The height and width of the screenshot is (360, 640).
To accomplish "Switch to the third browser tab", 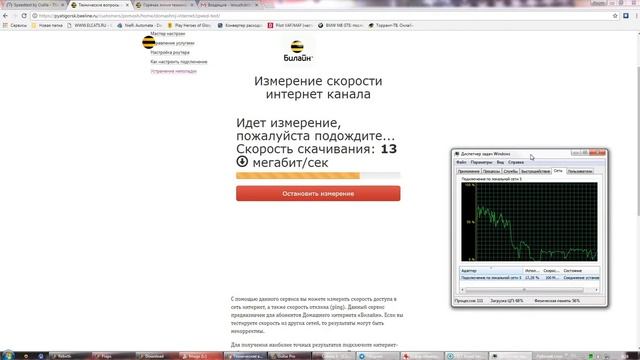I will point(163,5).
